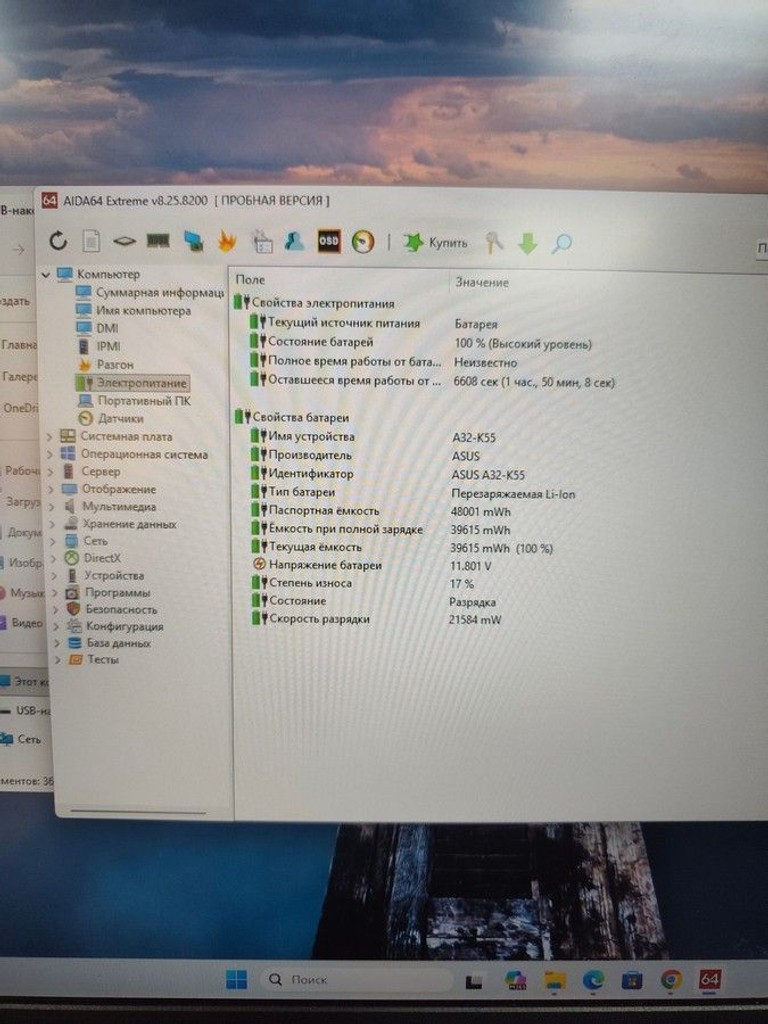Screen dimensions: 768x1024
Task: Select the Свойства электропитания group row
Action: (x=314, y=303)
